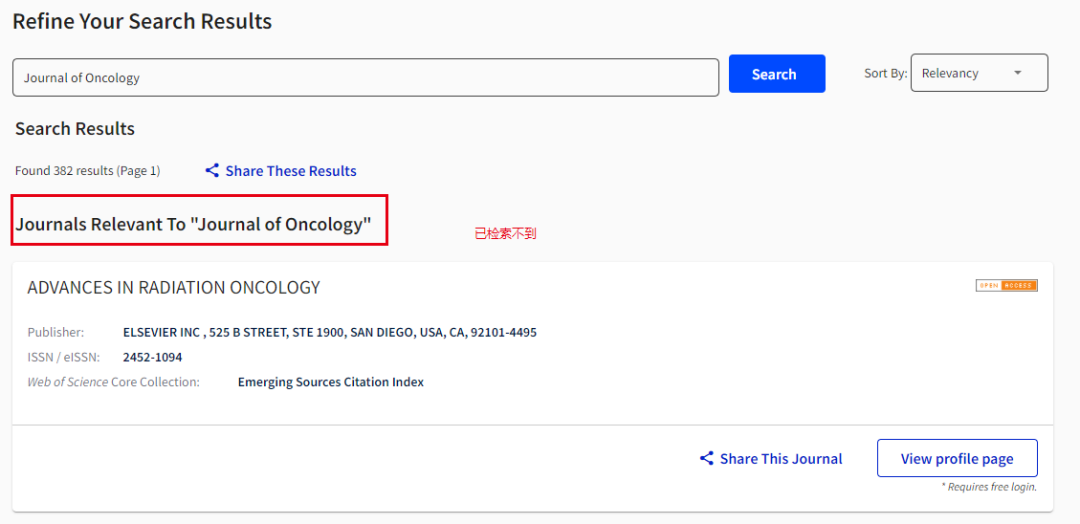Viewport: 1080px width, 524px height.
Task: Click the Refine Your Search Results heading
Action: 142,21
